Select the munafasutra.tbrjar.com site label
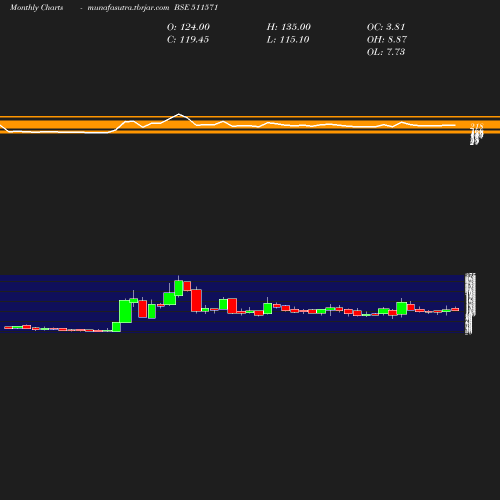500x500 pixels. 128,8
